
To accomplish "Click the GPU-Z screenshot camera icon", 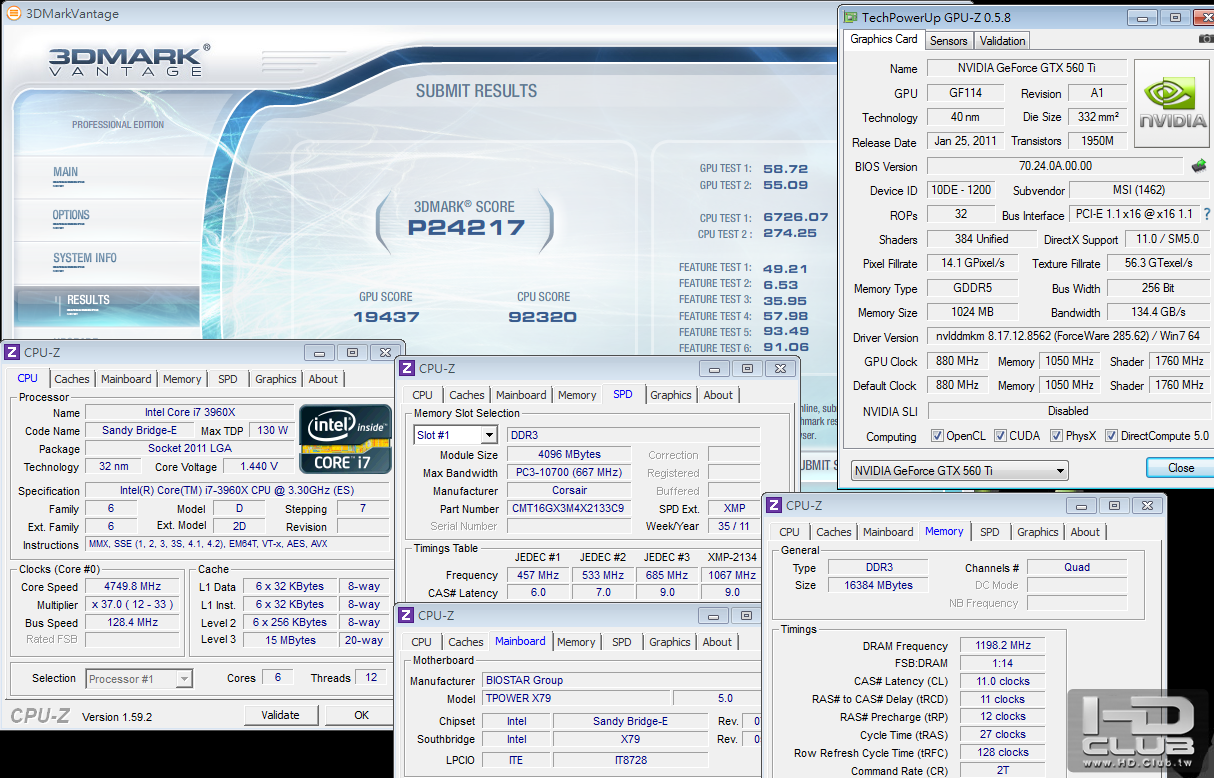I will coord(1206,39).
